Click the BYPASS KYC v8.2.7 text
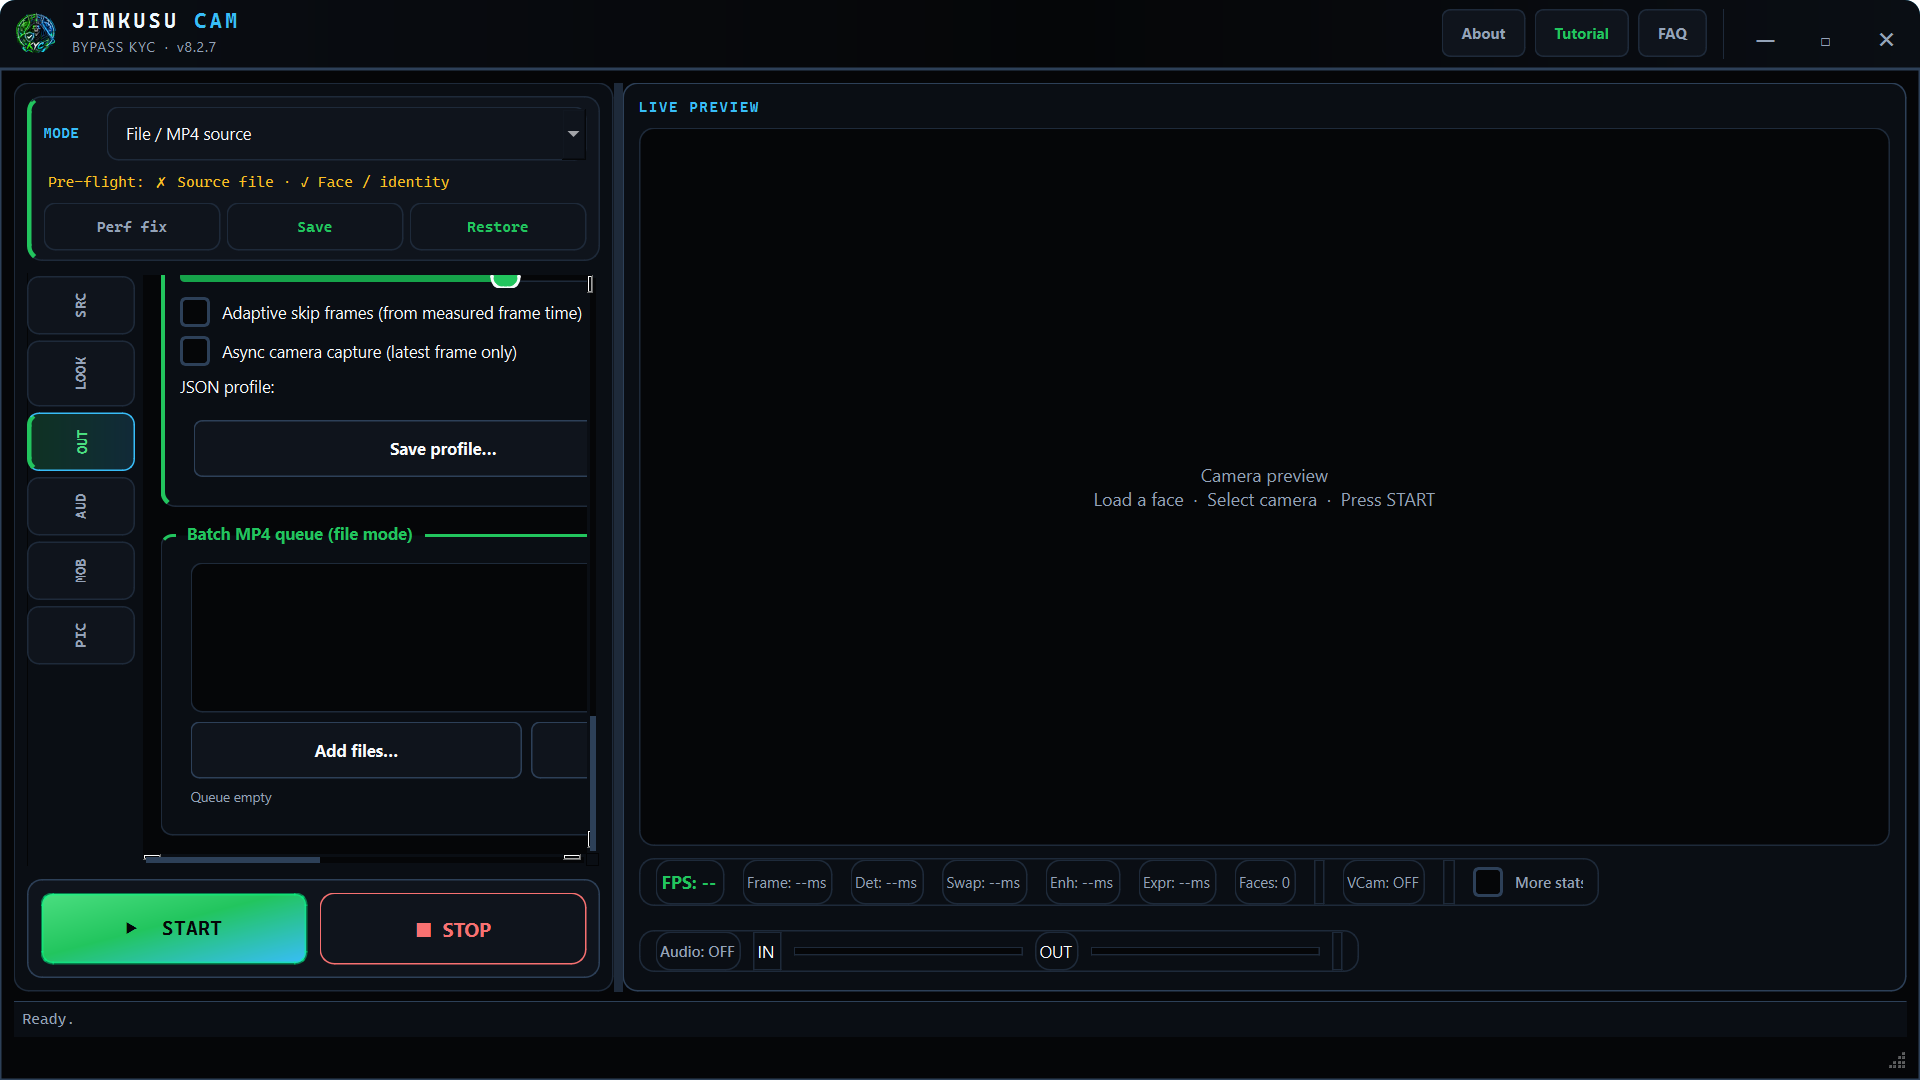Image resolution: width=1920 pixels, height=1080 pixels. (x=144, y=47)
